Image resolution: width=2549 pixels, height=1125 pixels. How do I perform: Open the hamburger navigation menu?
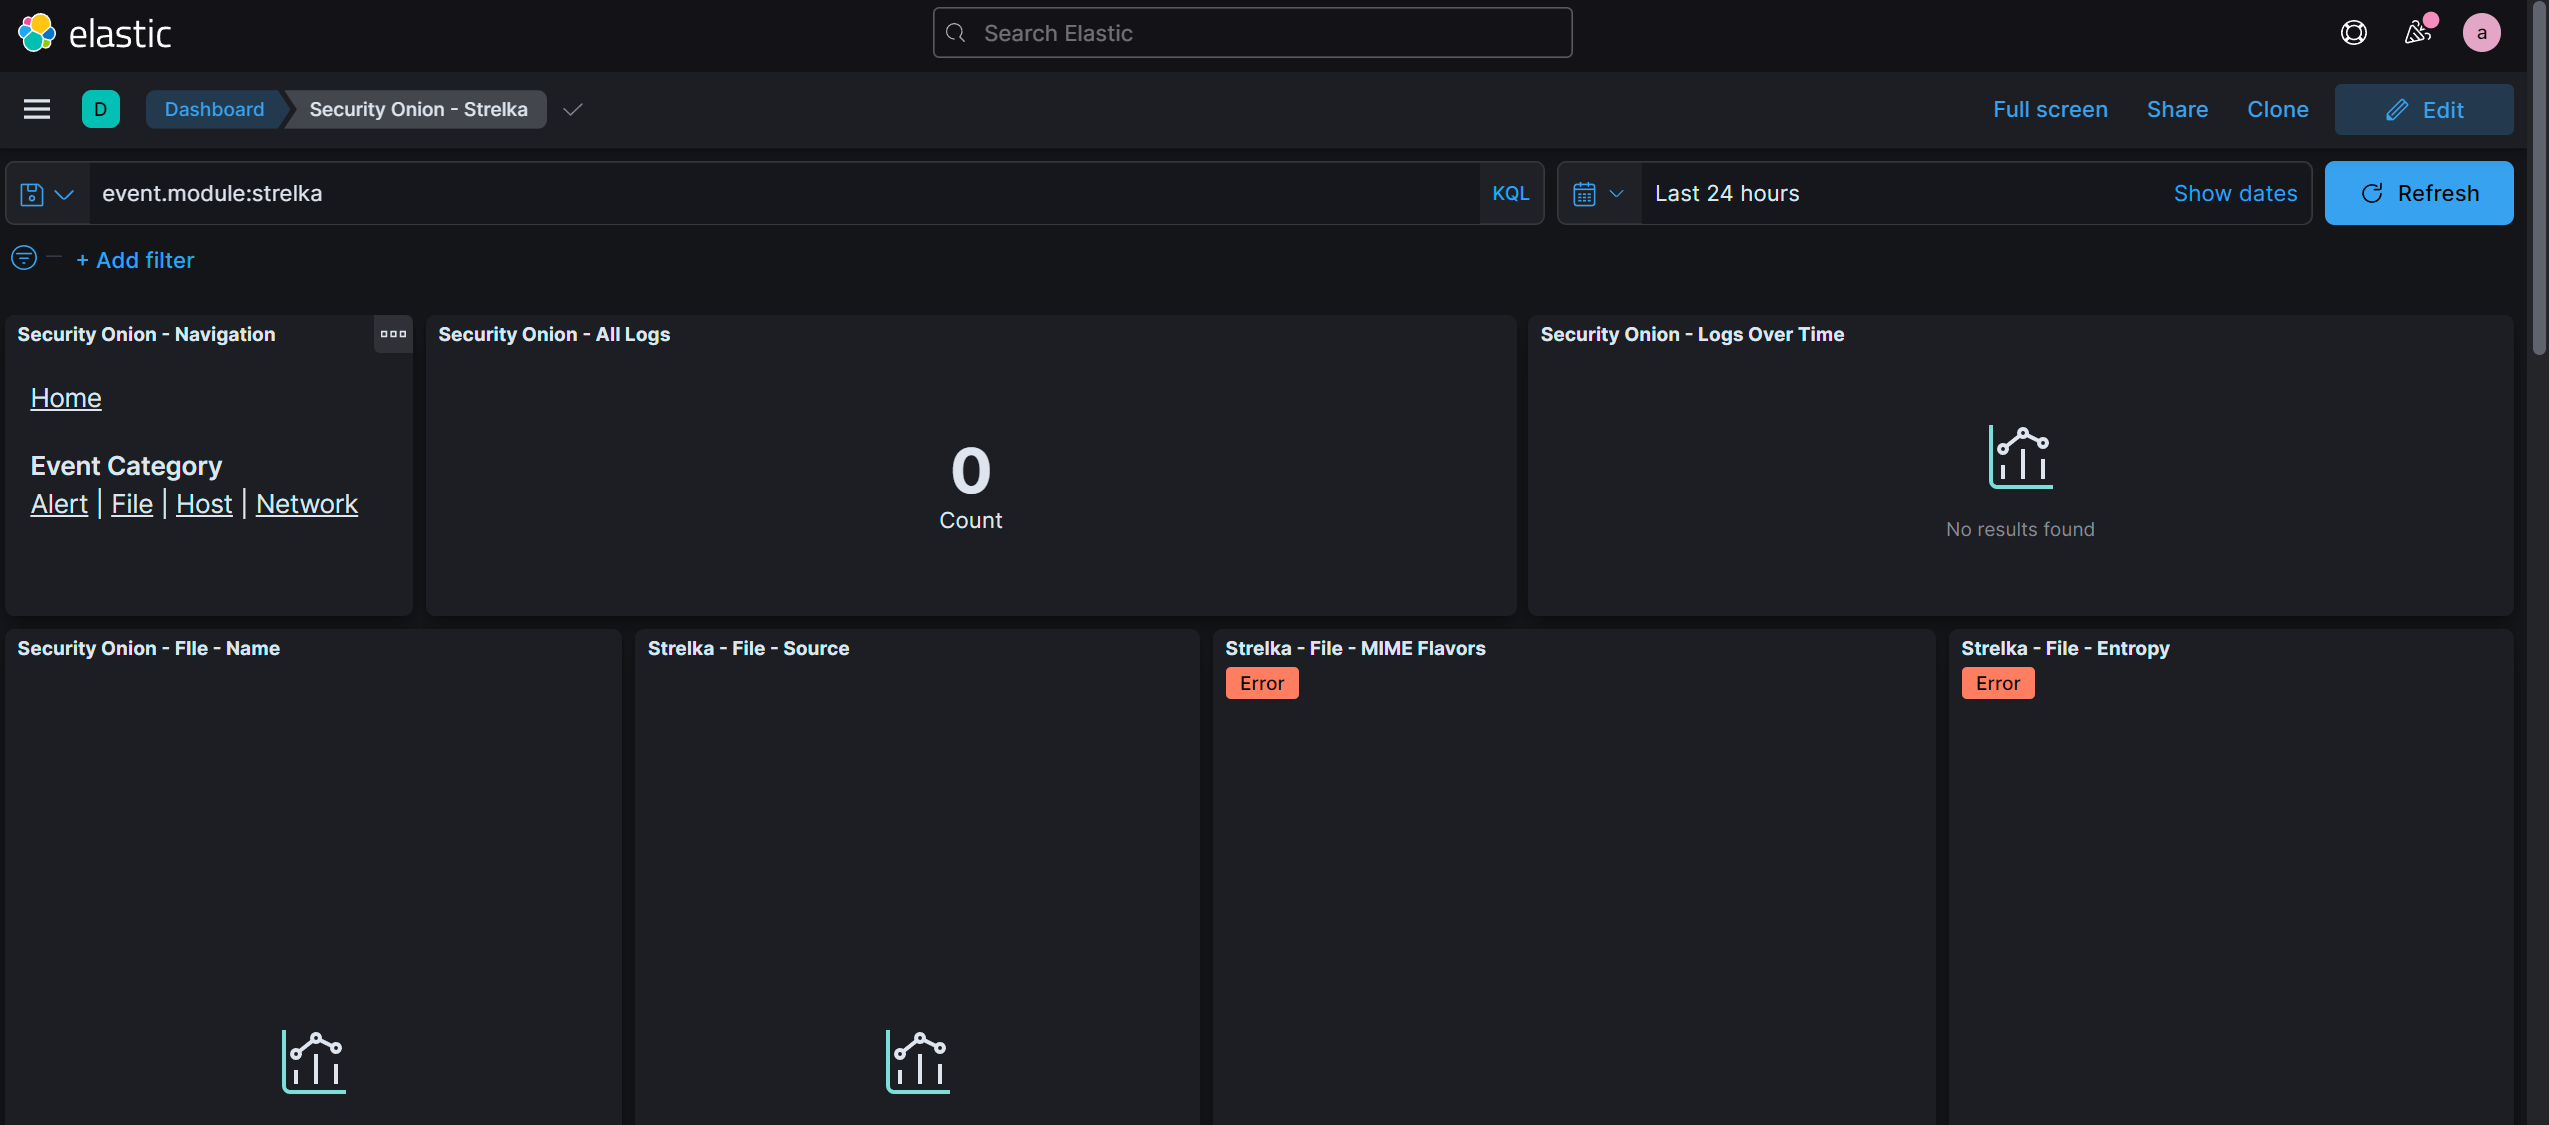pyautogui.click(x=37, y=109)
